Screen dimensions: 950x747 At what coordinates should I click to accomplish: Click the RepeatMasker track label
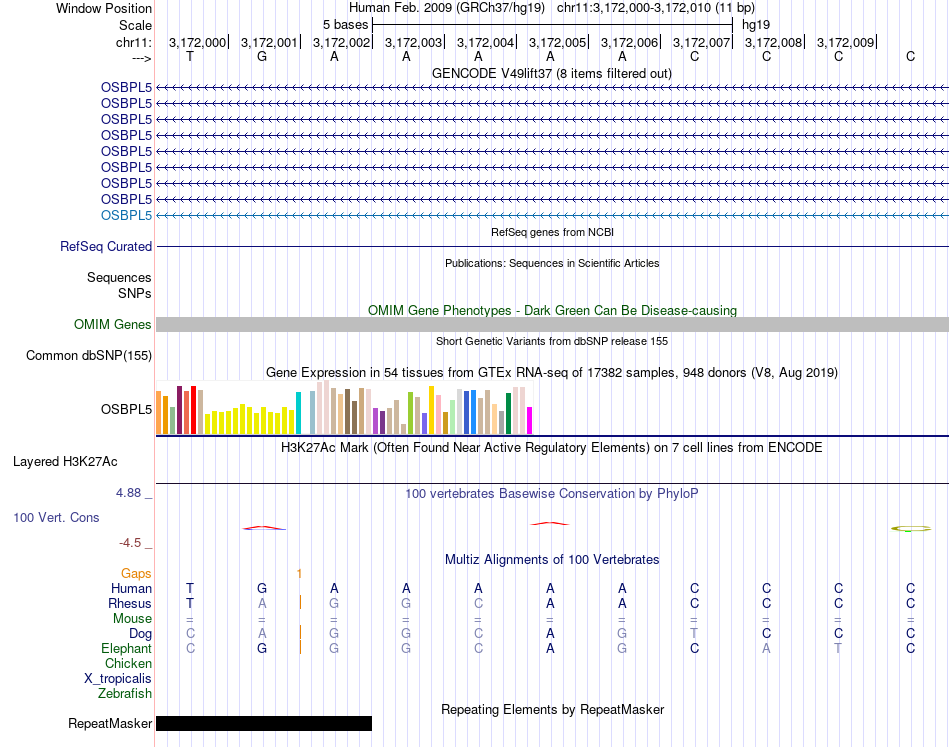coord(110,723)
